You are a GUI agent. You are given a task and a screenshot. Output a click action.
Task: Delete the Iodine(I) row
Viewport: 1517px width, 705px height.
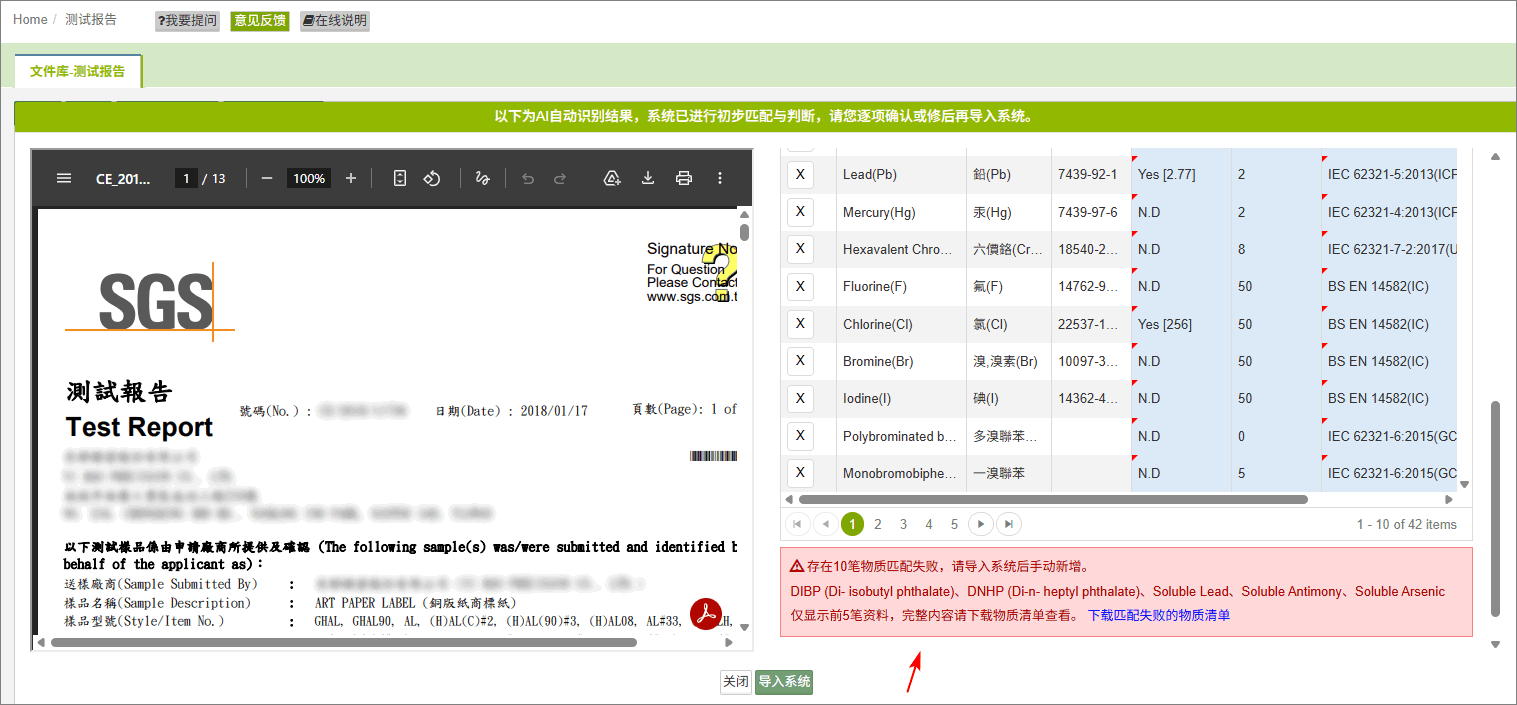800,398
